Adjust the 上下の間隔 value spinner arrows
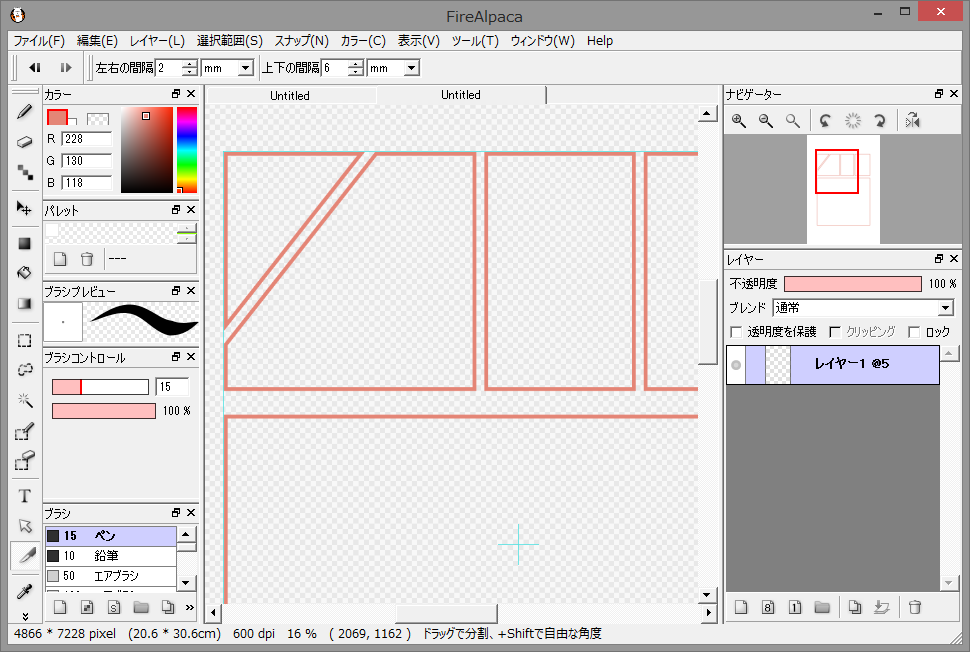This screenshot has height=652, width=970. point(356,68)
